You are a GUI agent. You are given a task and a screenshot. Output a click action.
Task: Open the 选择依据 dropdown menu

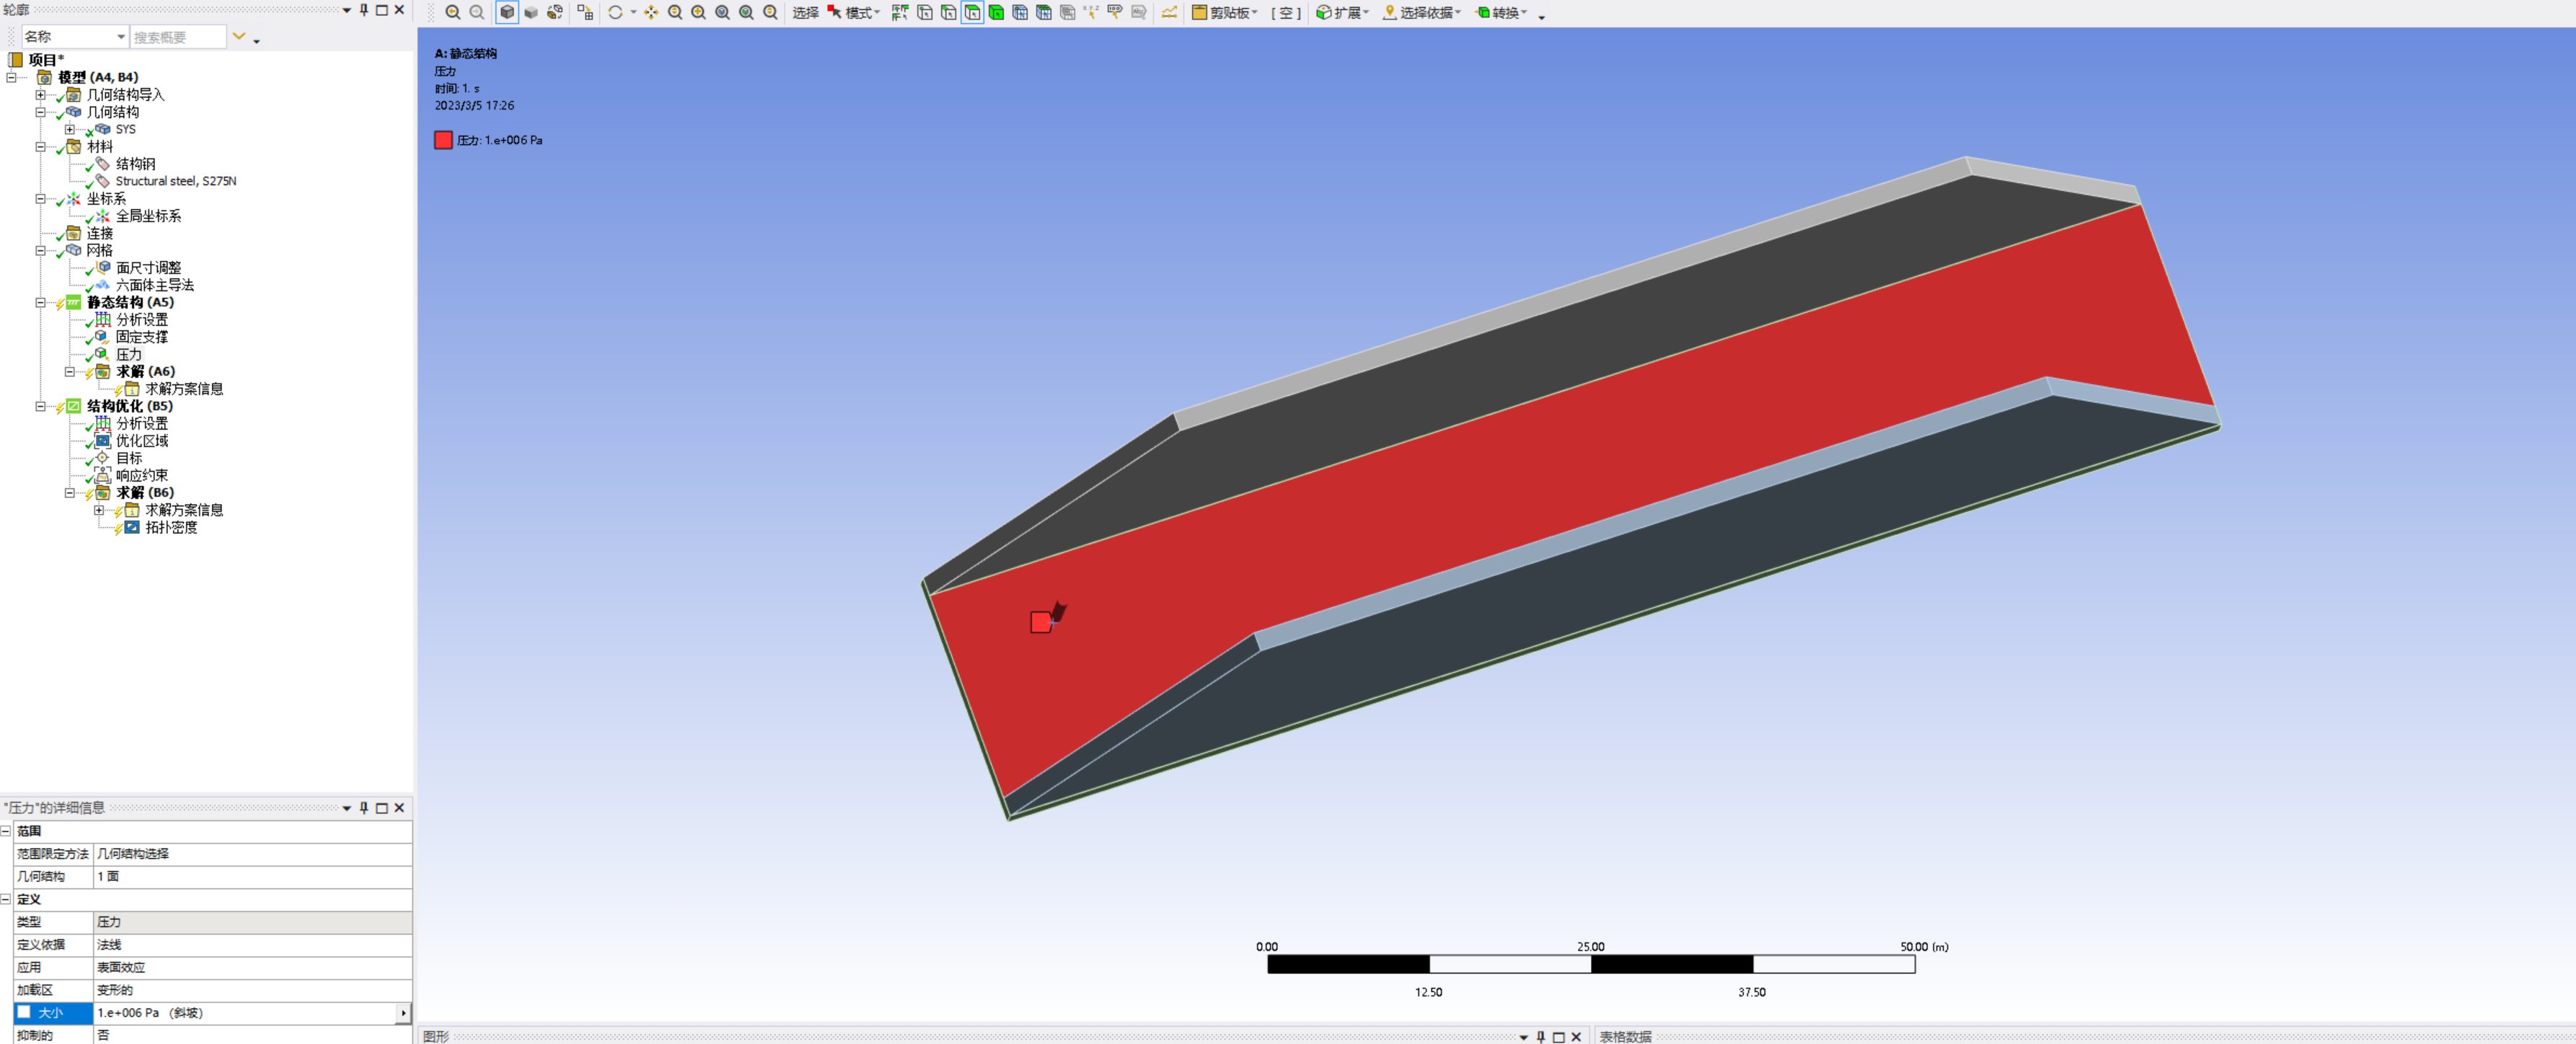1421,13
